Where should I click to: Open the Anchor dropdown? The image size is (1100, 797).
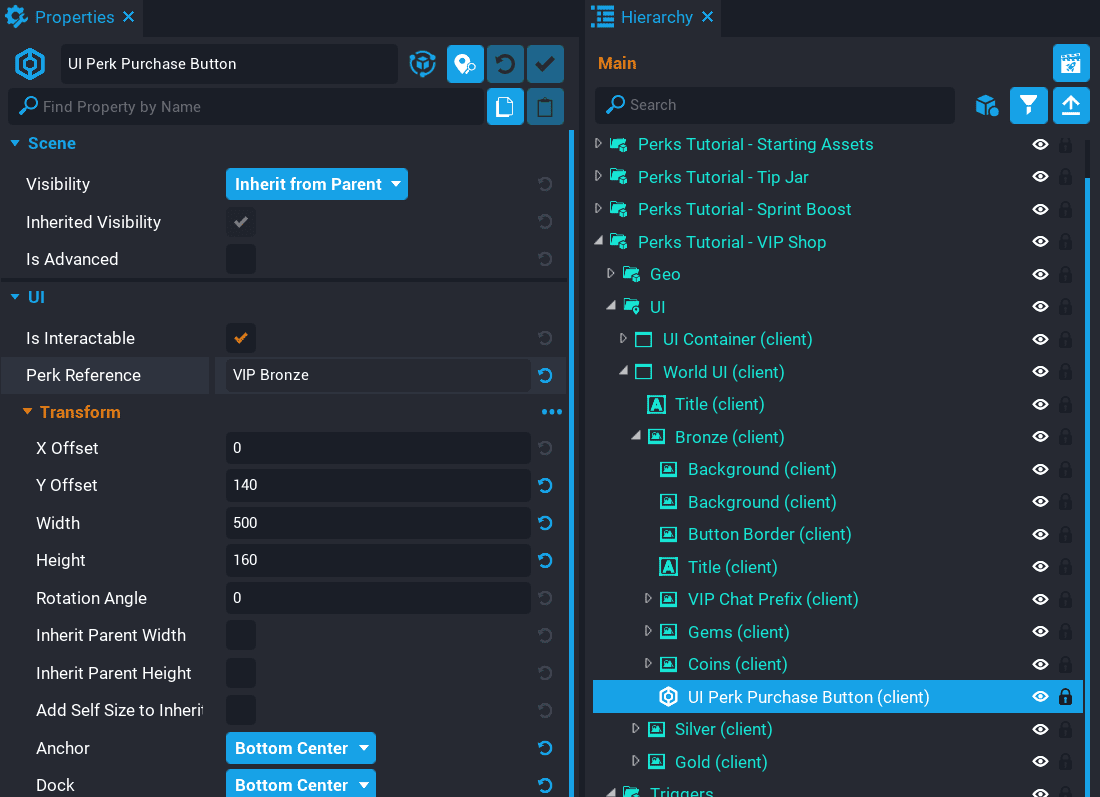(x=300, y=748)
